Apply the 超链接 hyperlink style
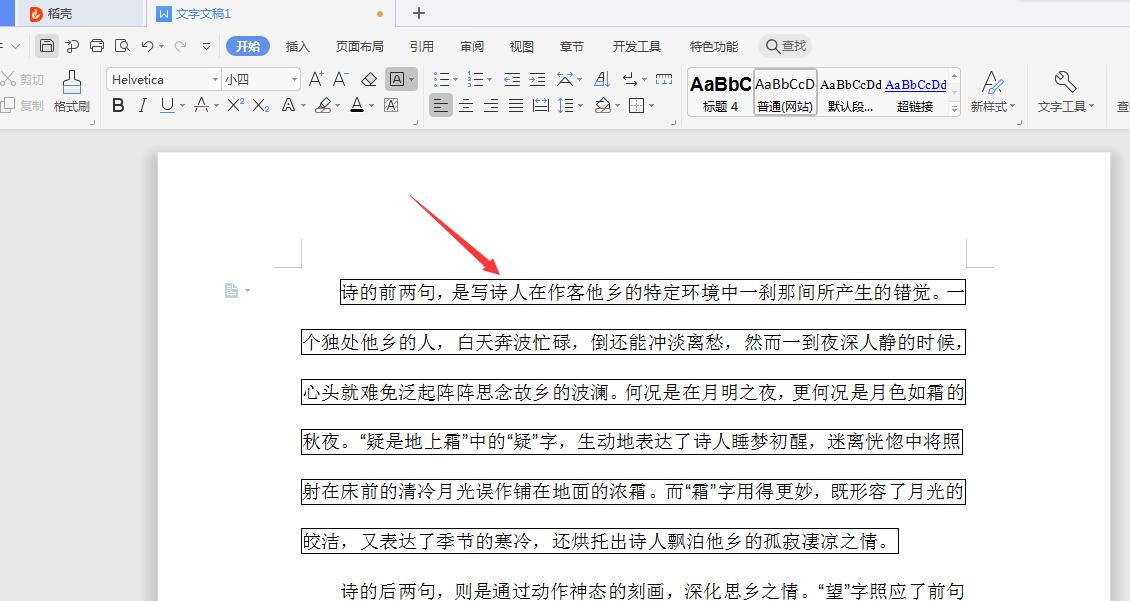 click(916, 91)
